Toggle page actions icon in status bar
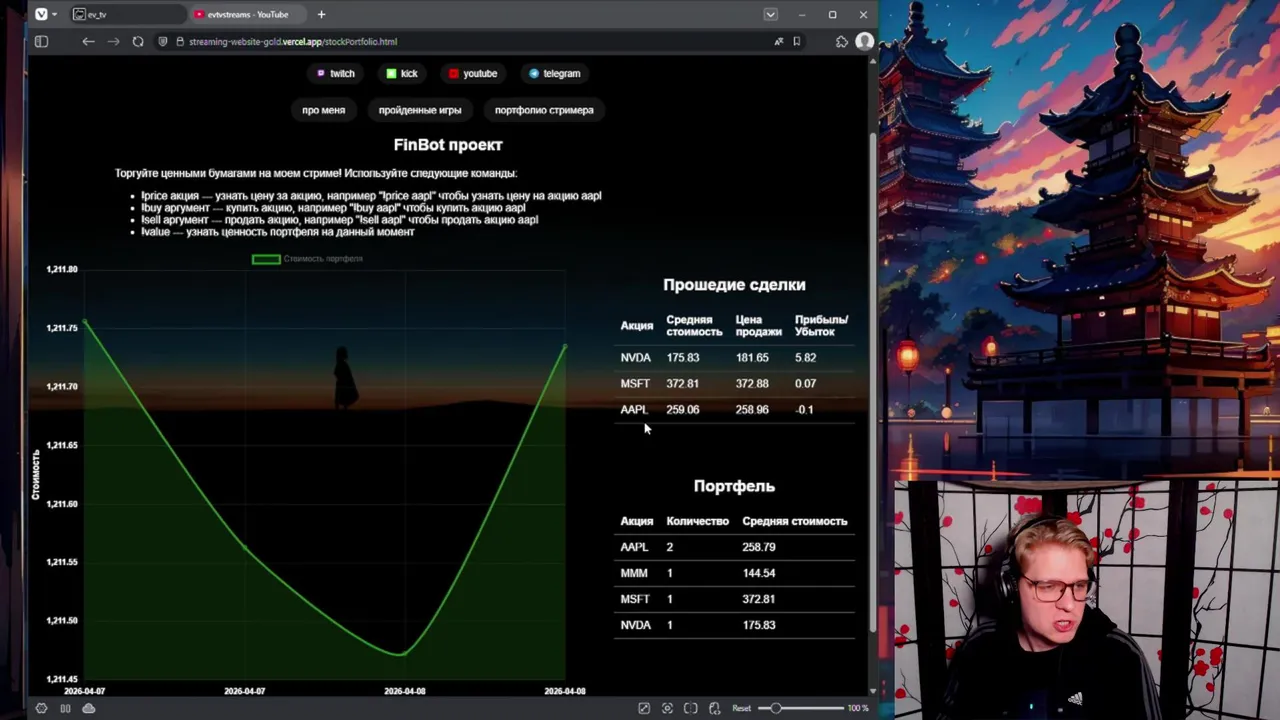The image size is (1280, 720). click(714, 708)
